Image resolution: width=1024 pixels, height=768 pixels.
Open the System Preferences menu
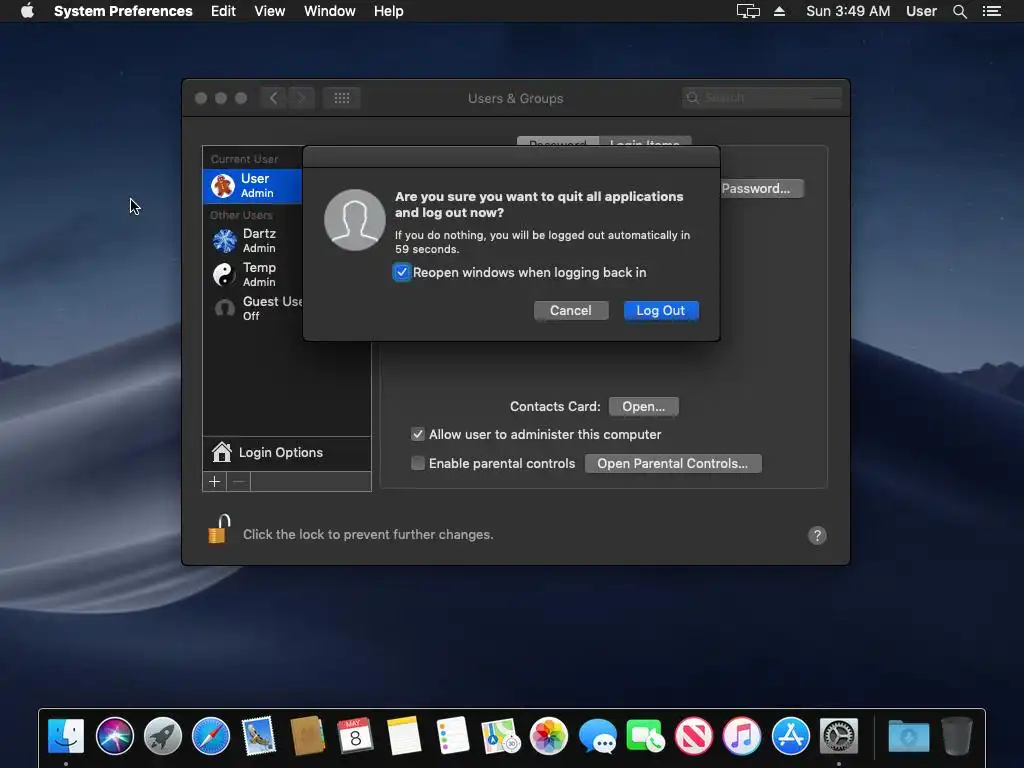pos(123,11)
